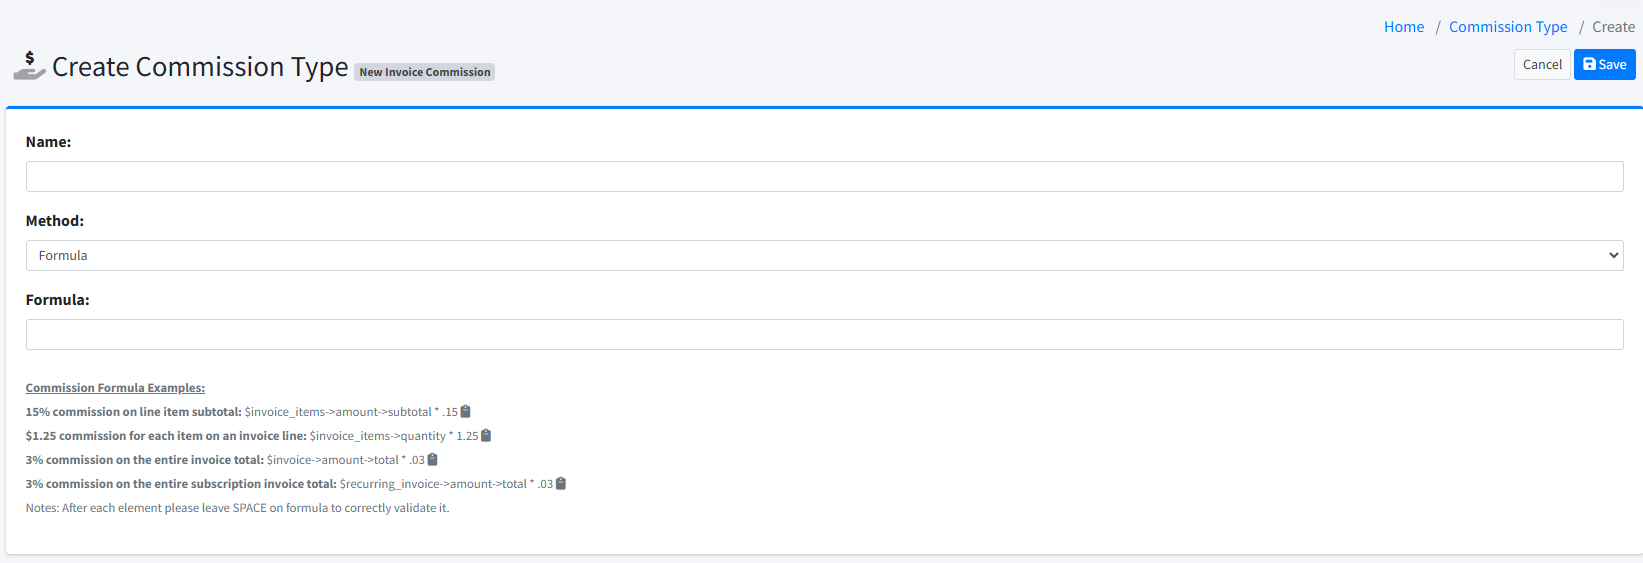Click the Name field label
Screen dimensions: 1643x563
point(48,142)
